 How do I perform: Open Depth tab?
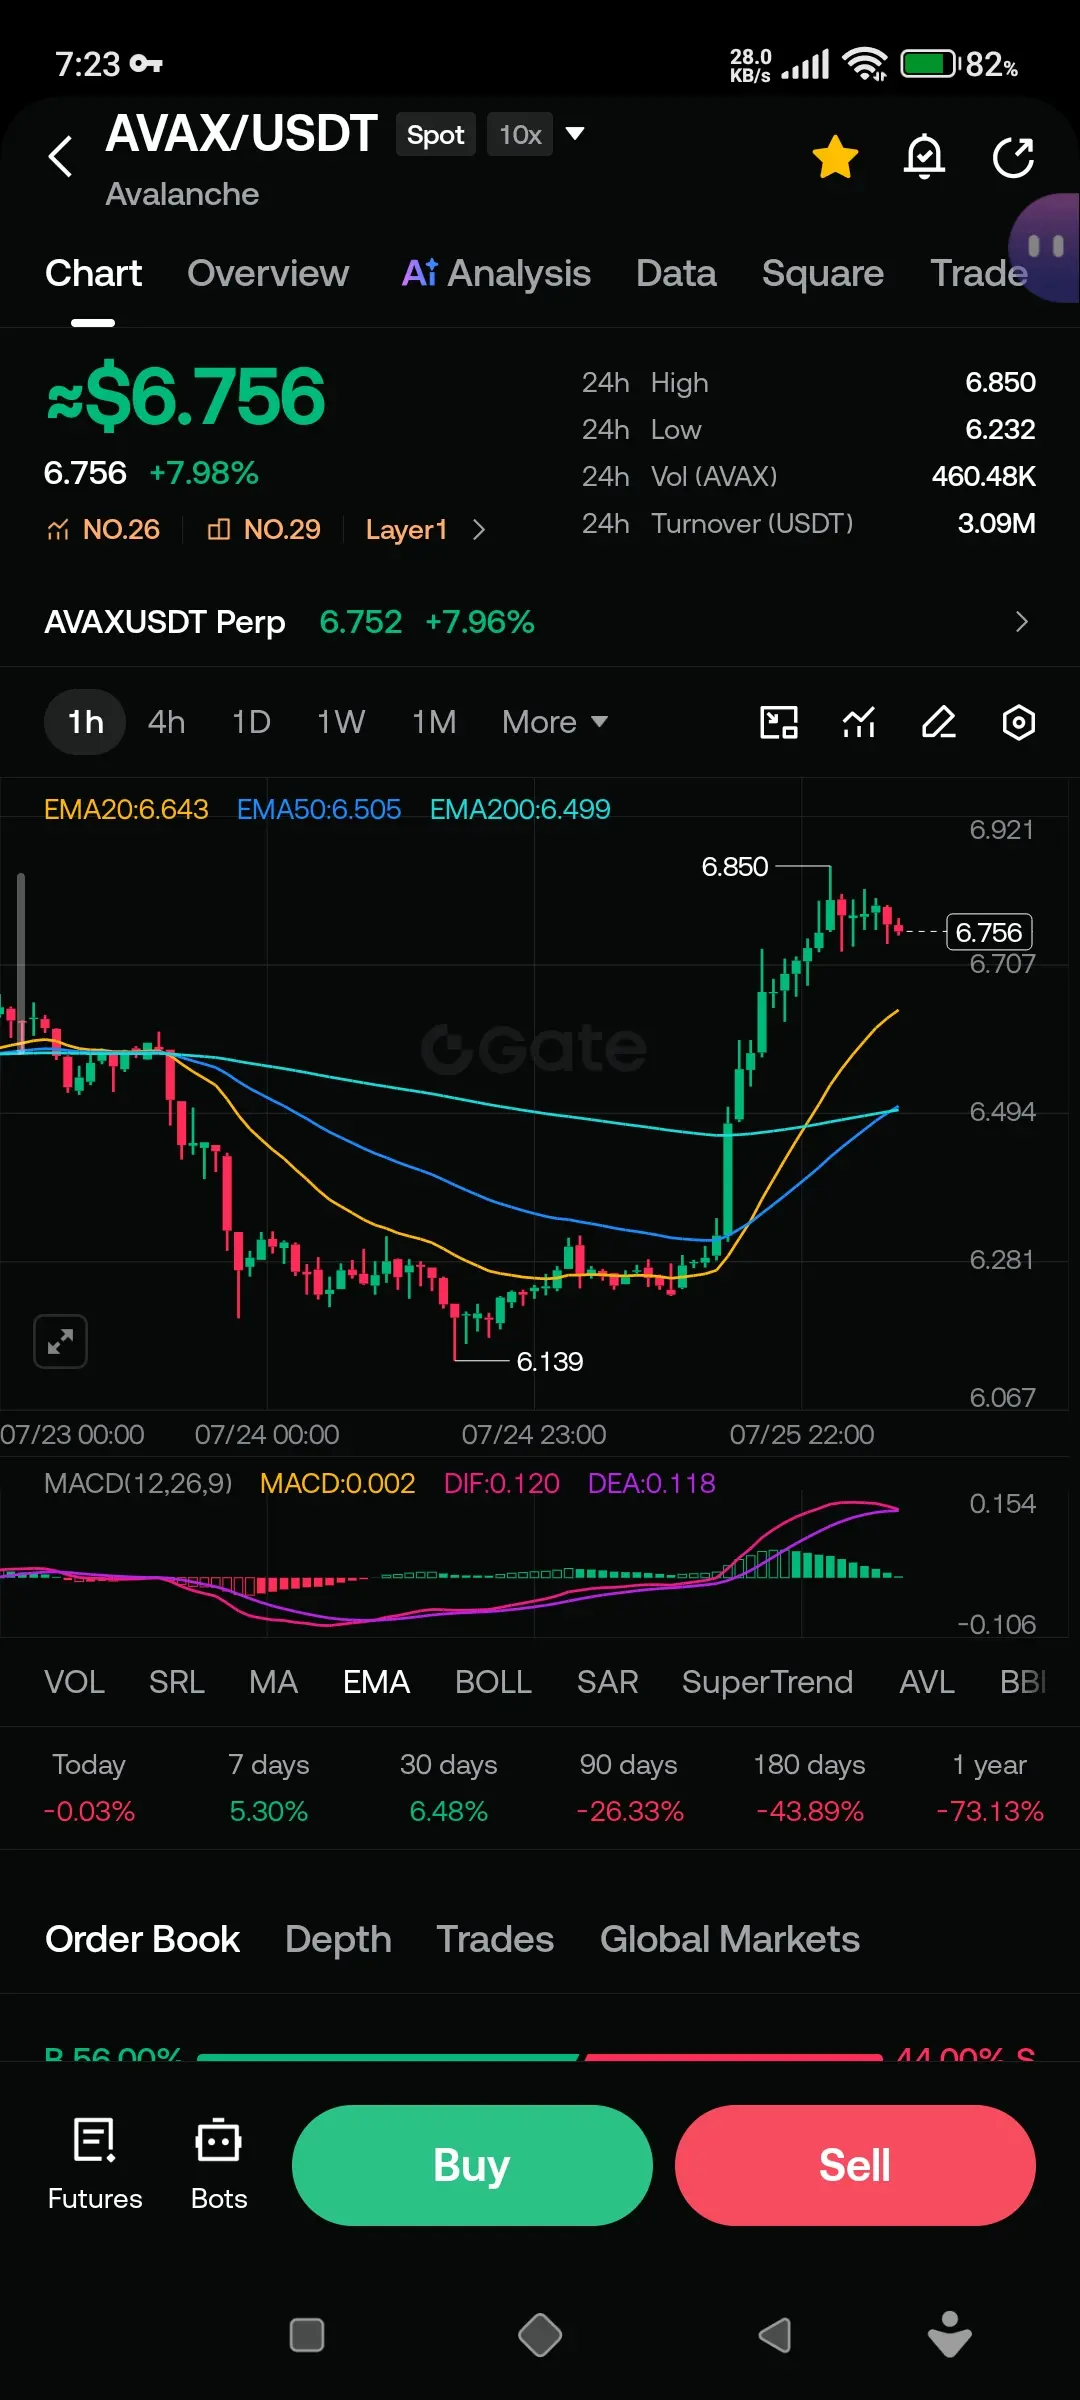click(x=338, y=1939)
